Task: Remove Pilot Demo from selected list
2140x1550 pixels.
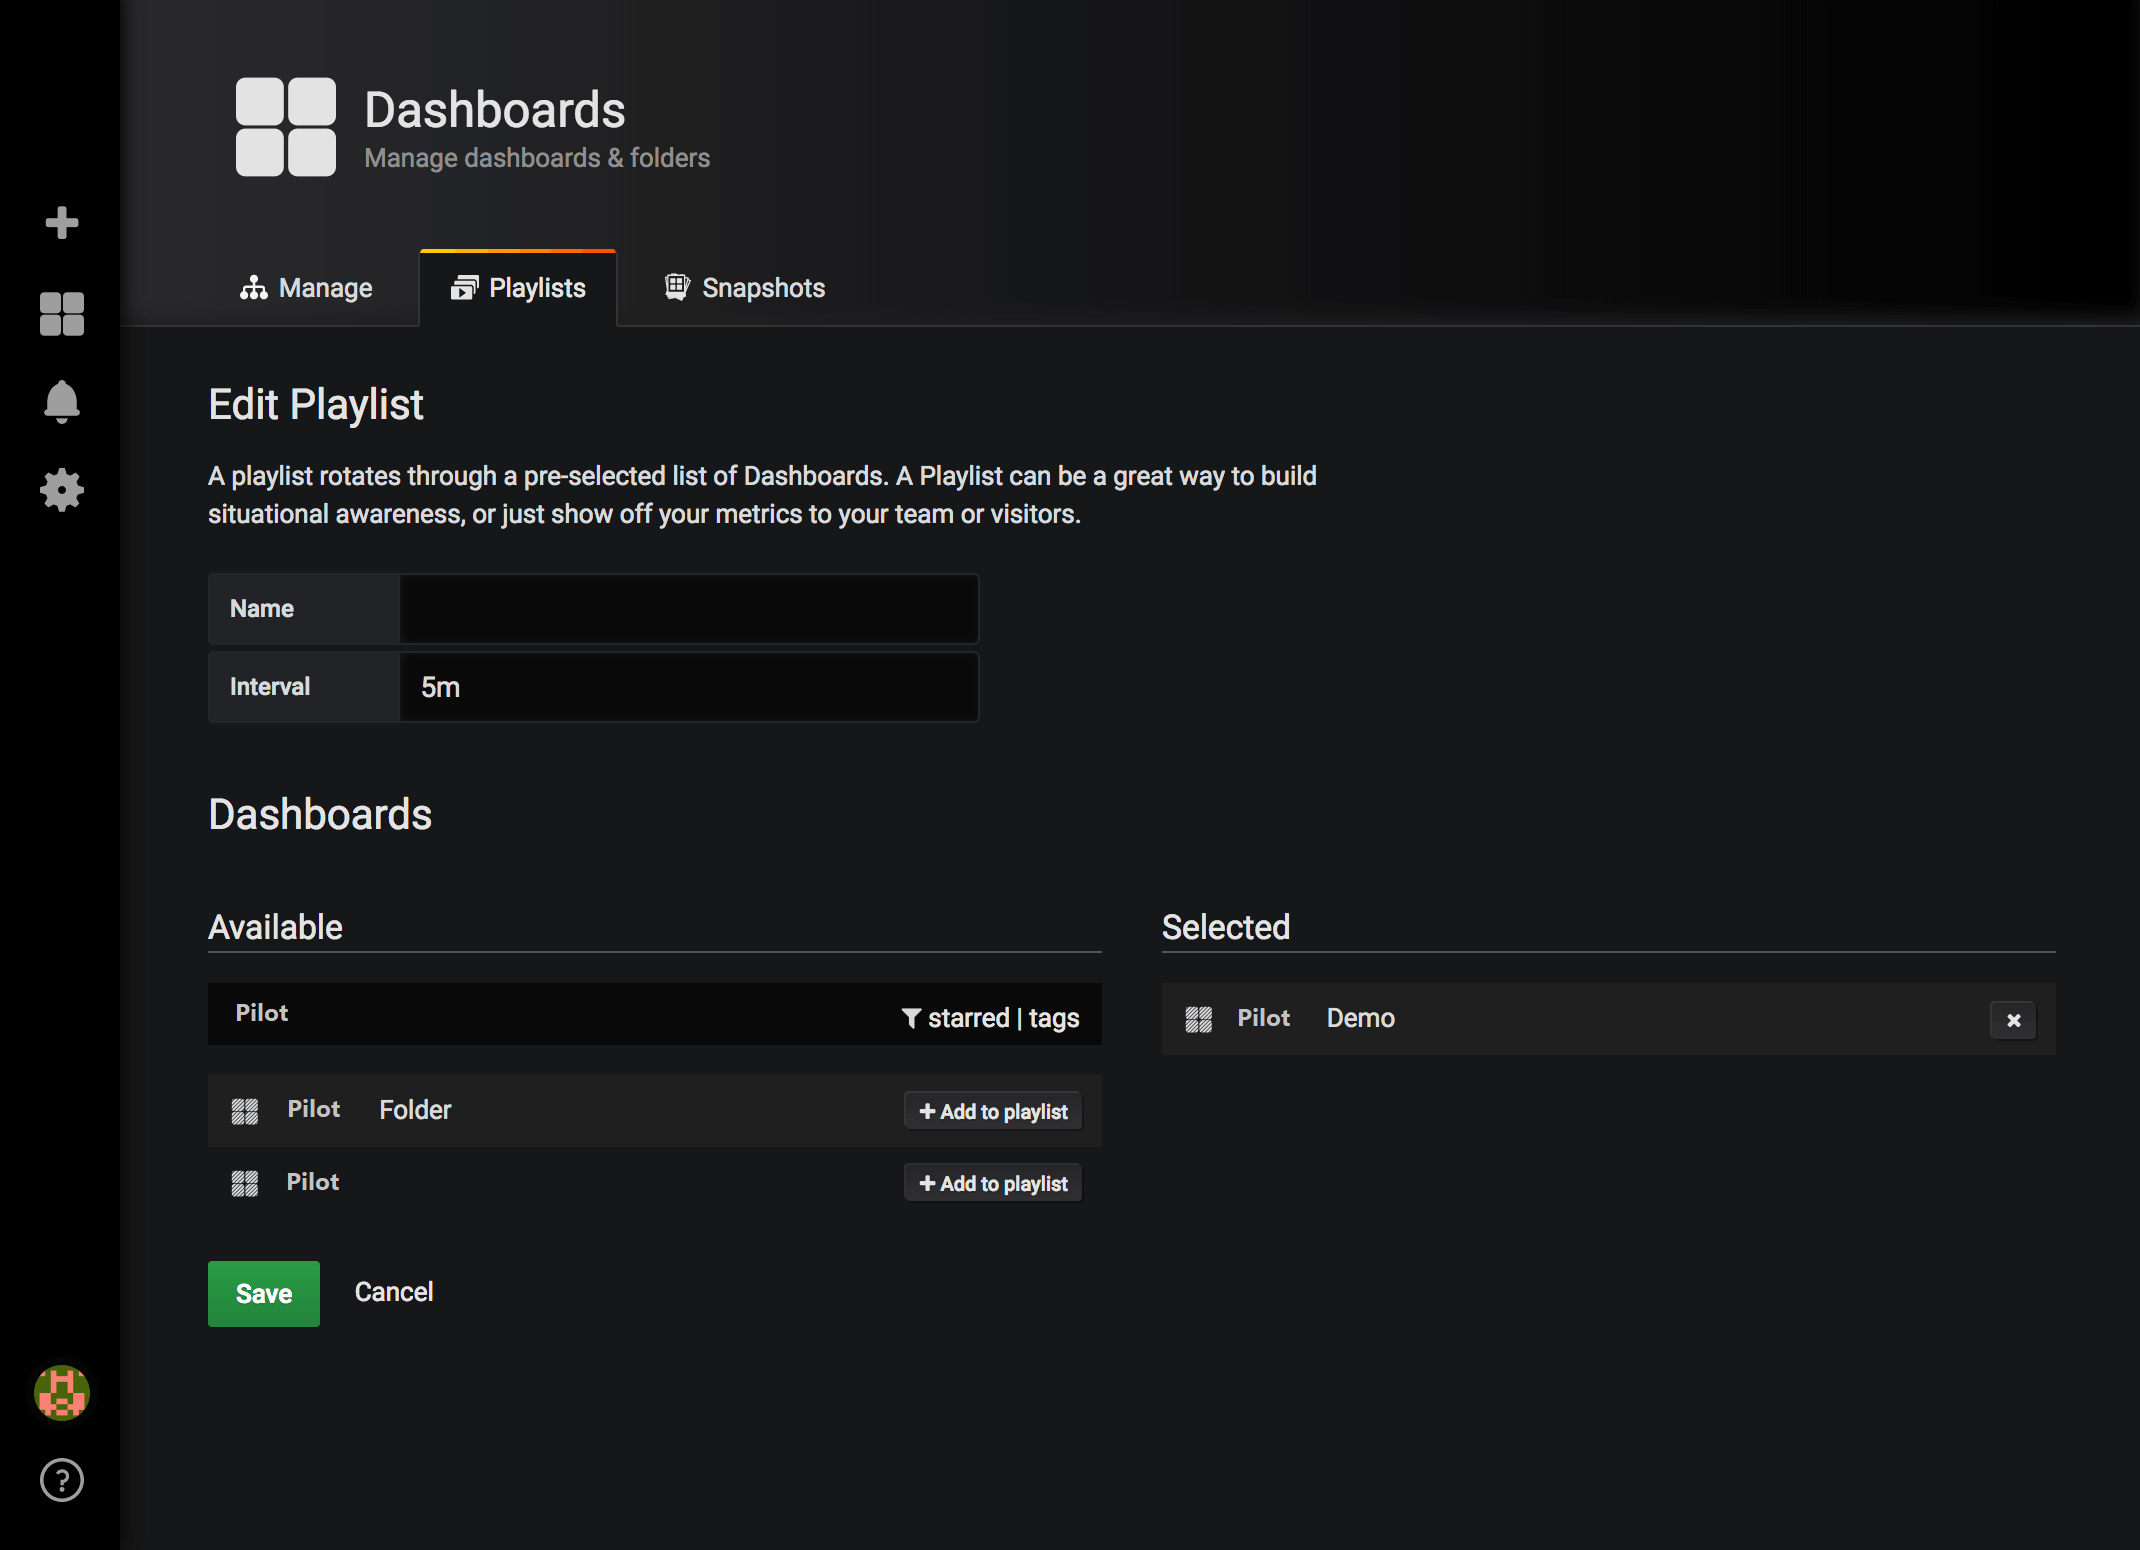Action: coord(2013,1020)
